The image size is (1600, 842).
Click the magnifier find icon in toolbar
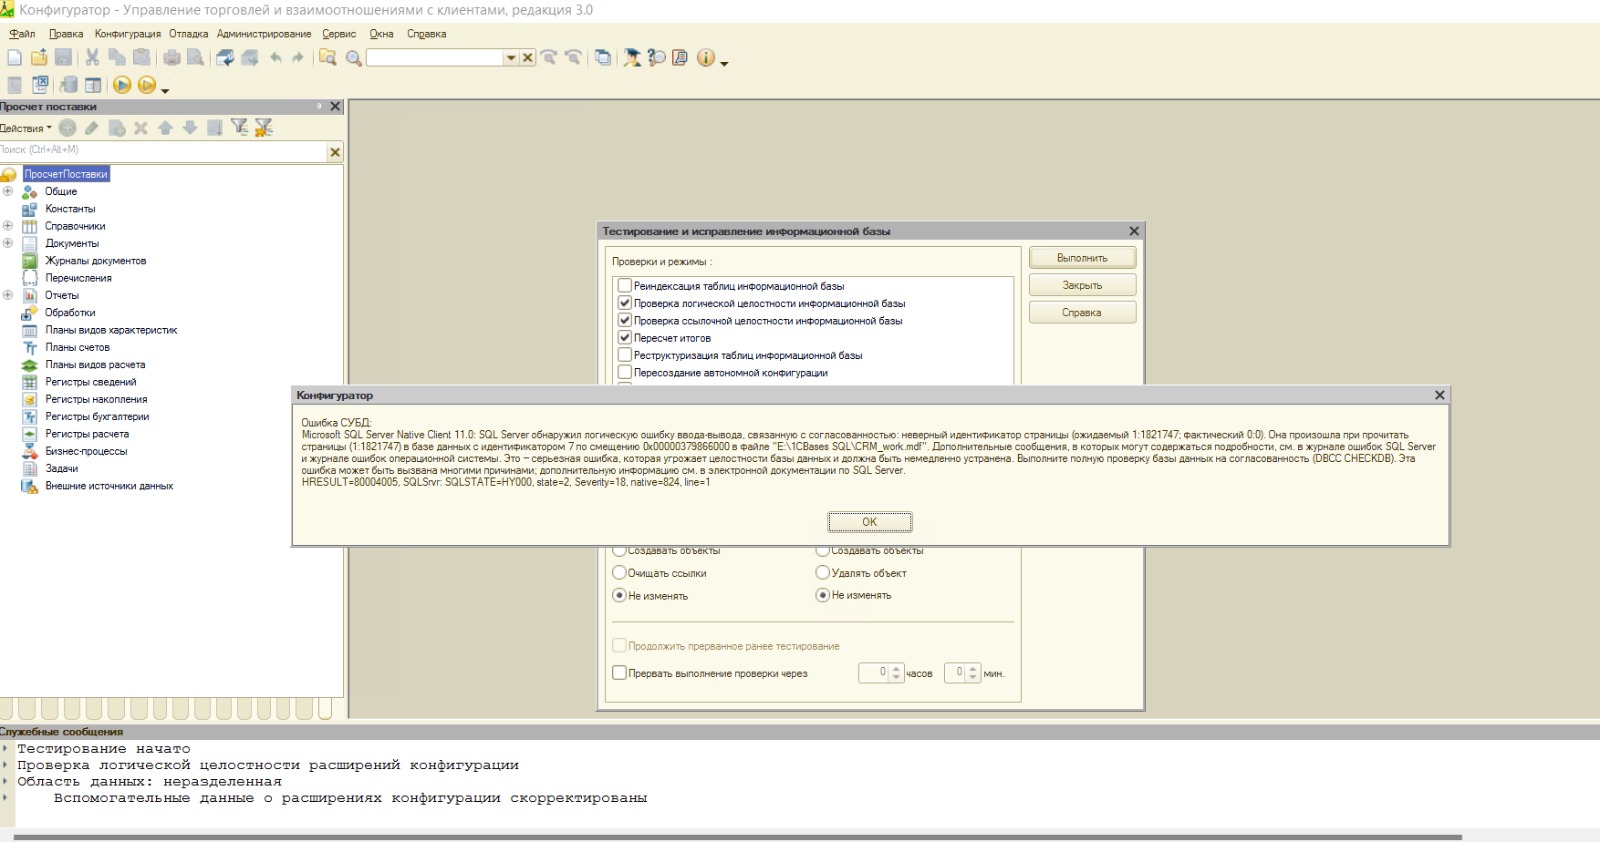pyautogui.click(x=353, y=58)
